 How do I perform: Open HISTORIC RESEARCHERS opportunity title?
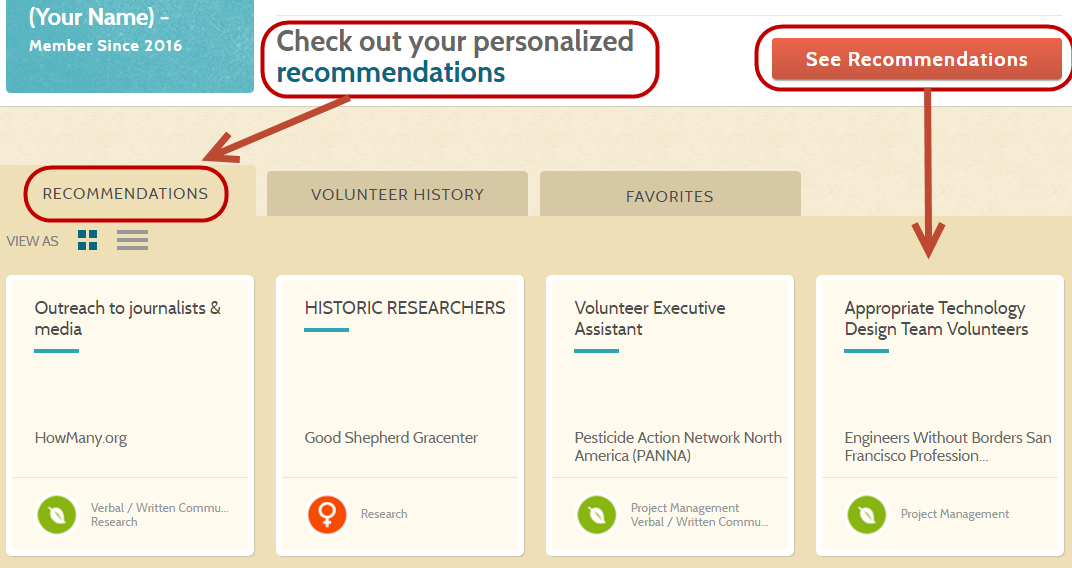(x=405, y=308)
